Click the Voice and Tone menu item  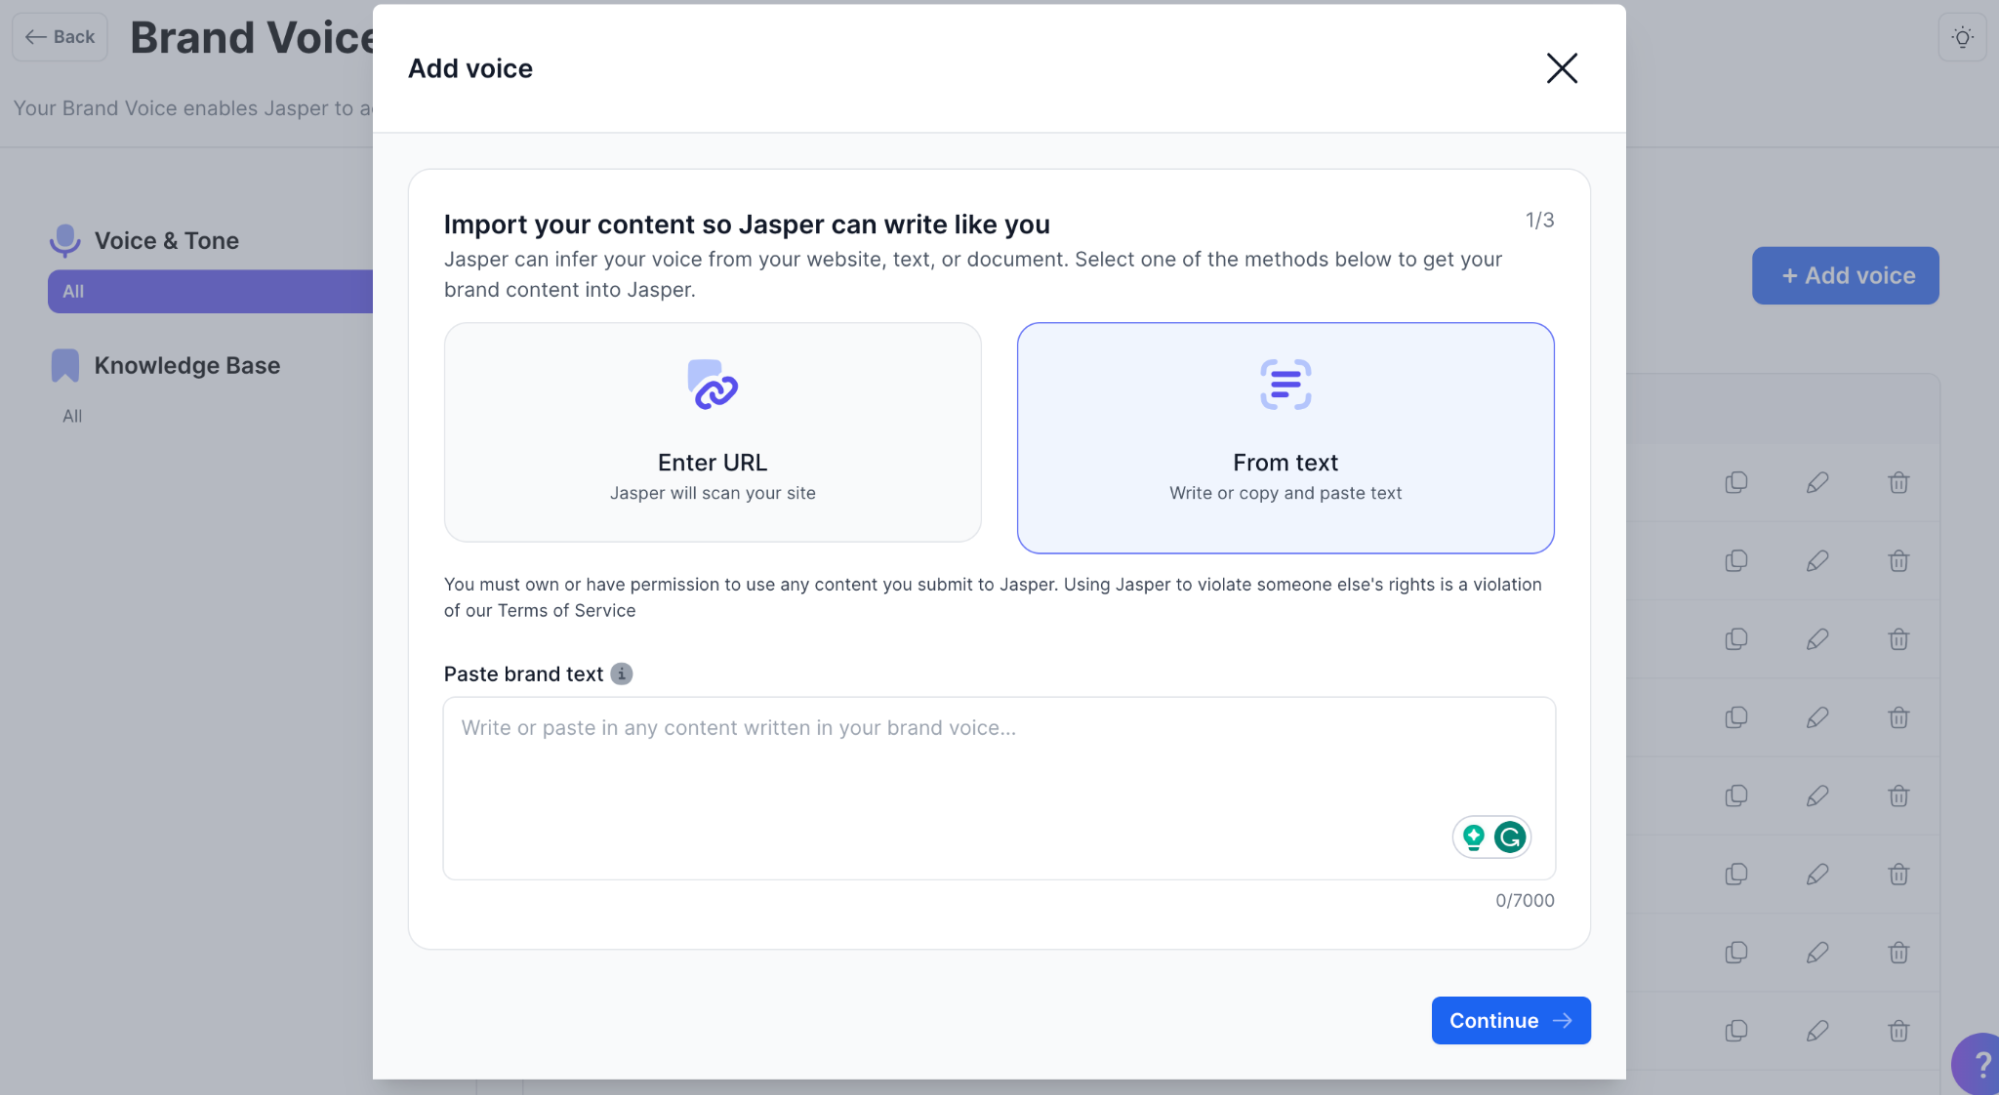(x=166, y=242)
